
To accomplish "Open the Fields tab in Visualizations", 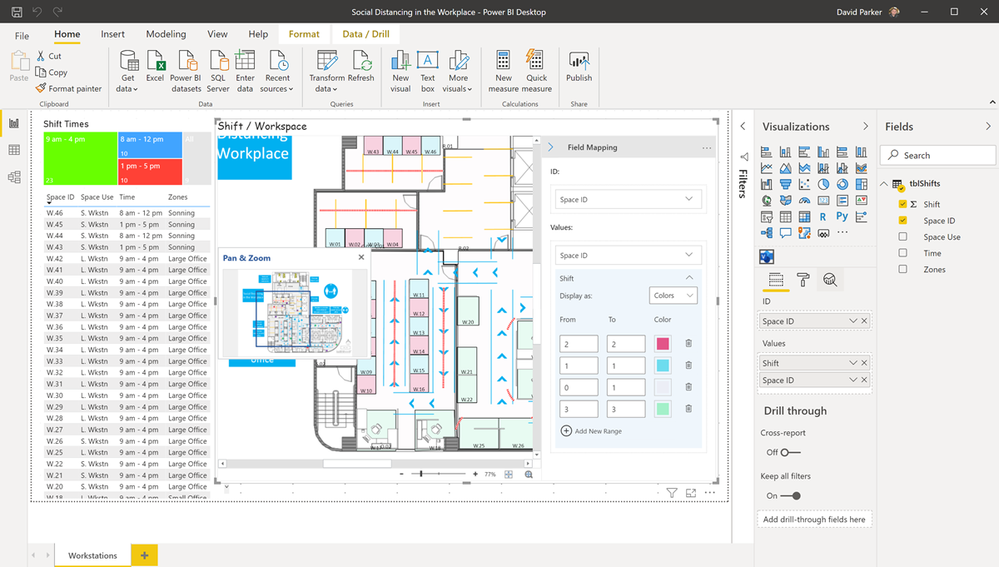I will pyautogui.click(x=775, y=280).
